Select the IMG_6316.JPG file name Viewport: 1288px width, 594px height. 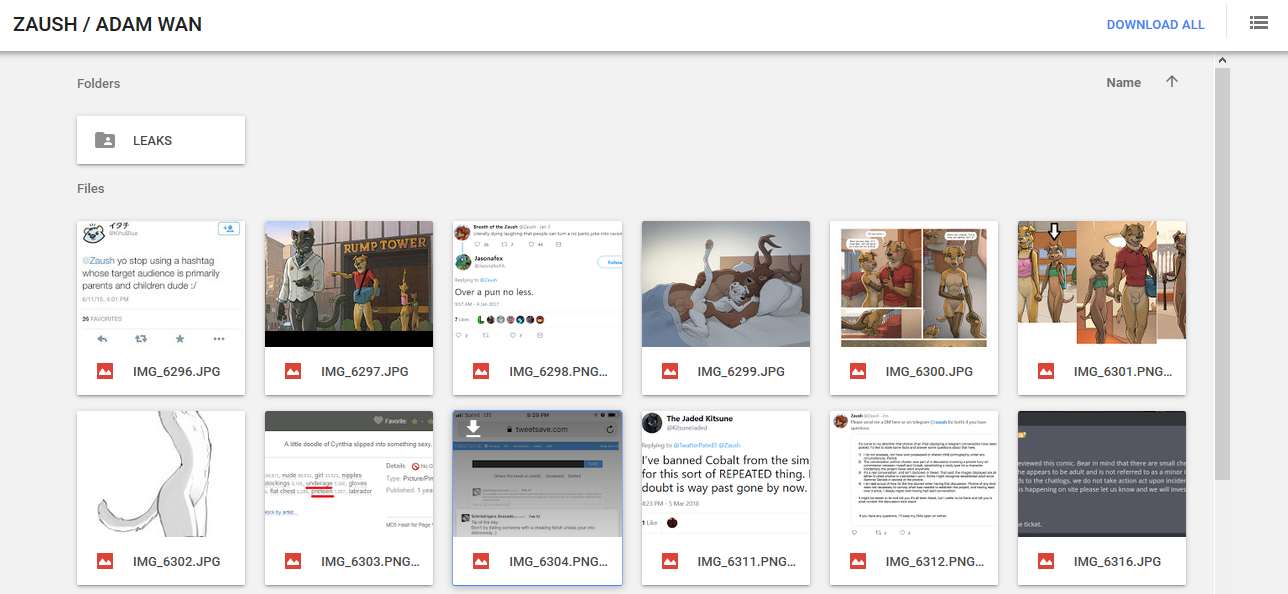tap(1116, 562)
